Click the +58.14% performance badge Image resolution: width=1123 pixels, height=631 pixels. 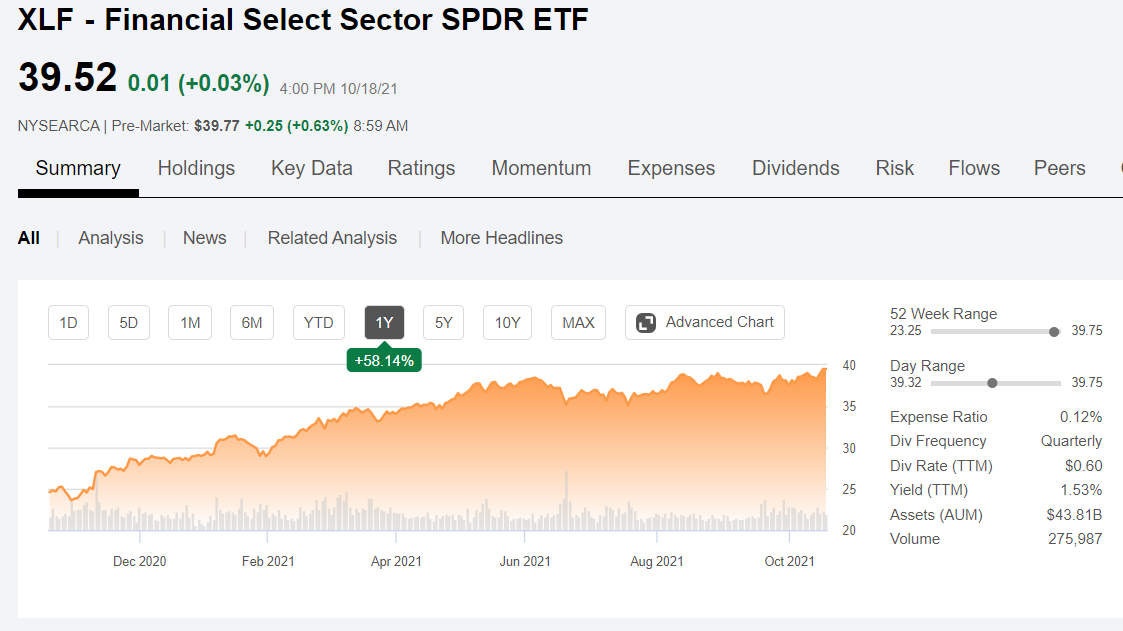385,360
